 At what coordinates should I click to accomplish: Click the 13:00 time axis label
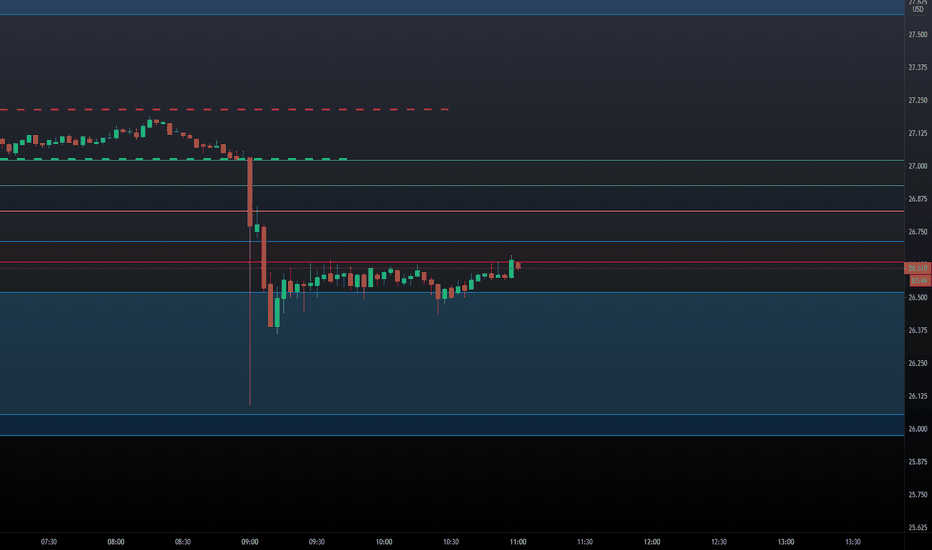(786, 542)
